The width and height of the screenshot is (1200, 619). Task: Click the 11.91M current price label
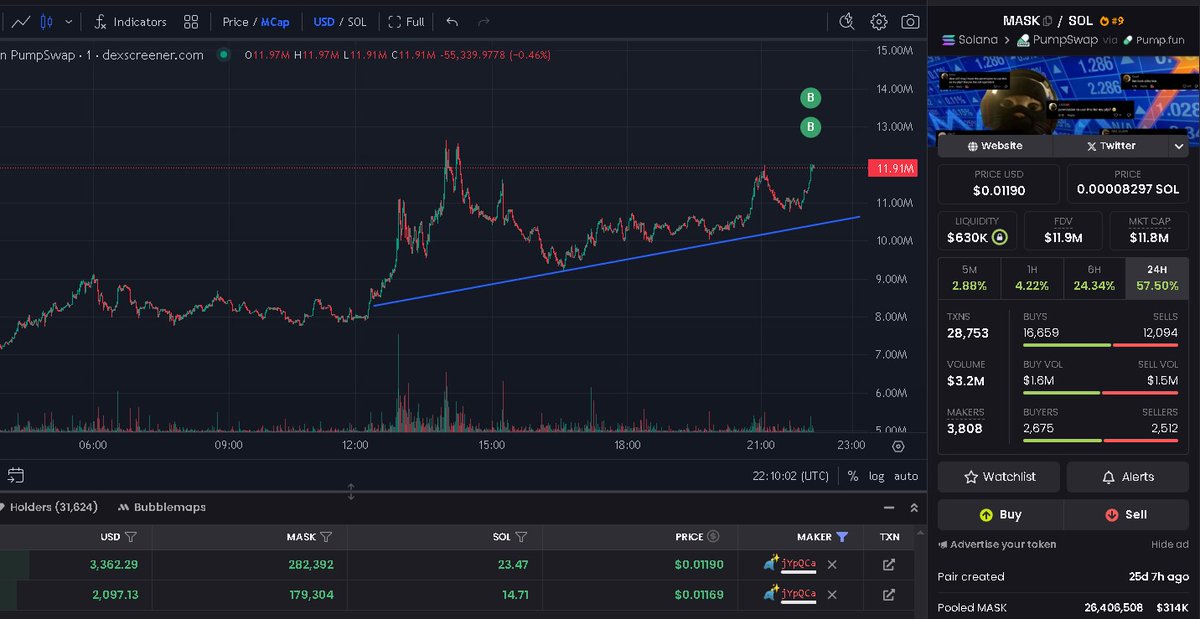894,169
